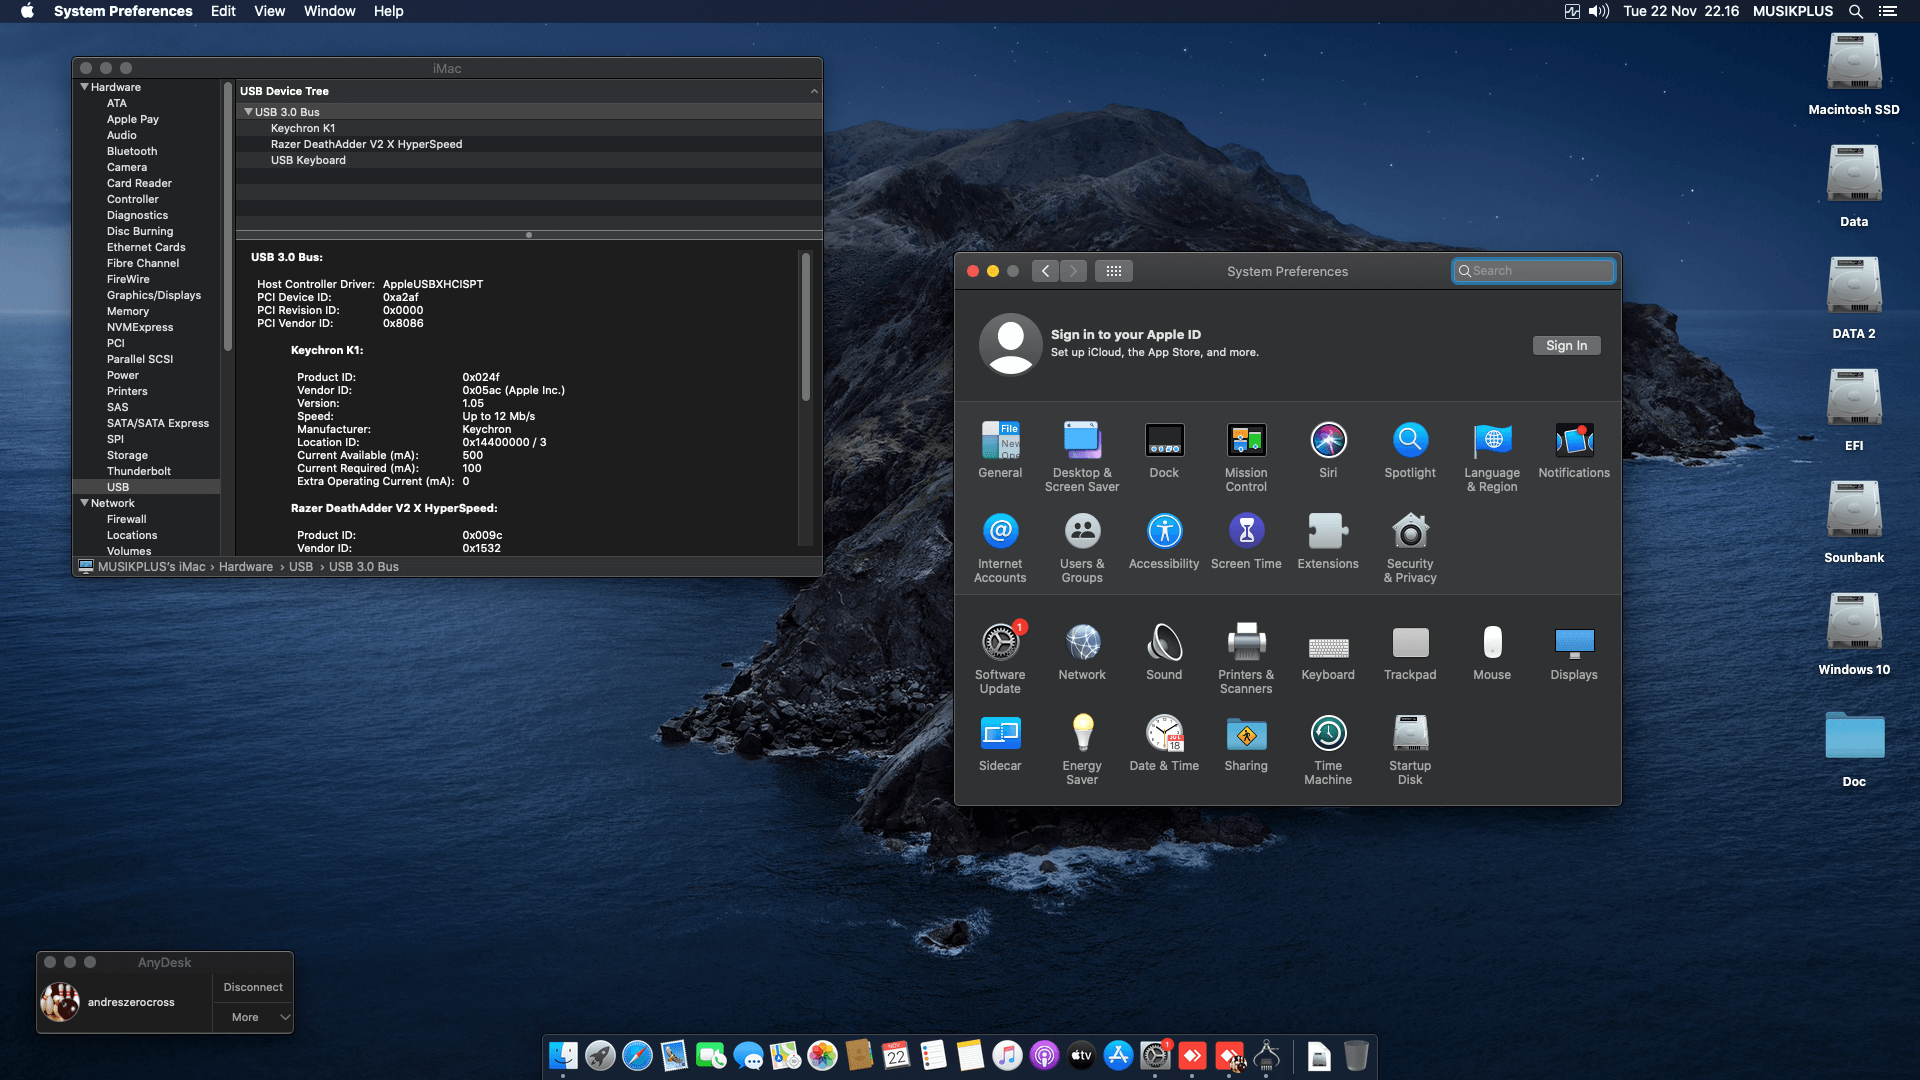Open Time Machine preferences
Image resolution: width=1920 pixels, height=1080 pixels.
pos(1327,734)
